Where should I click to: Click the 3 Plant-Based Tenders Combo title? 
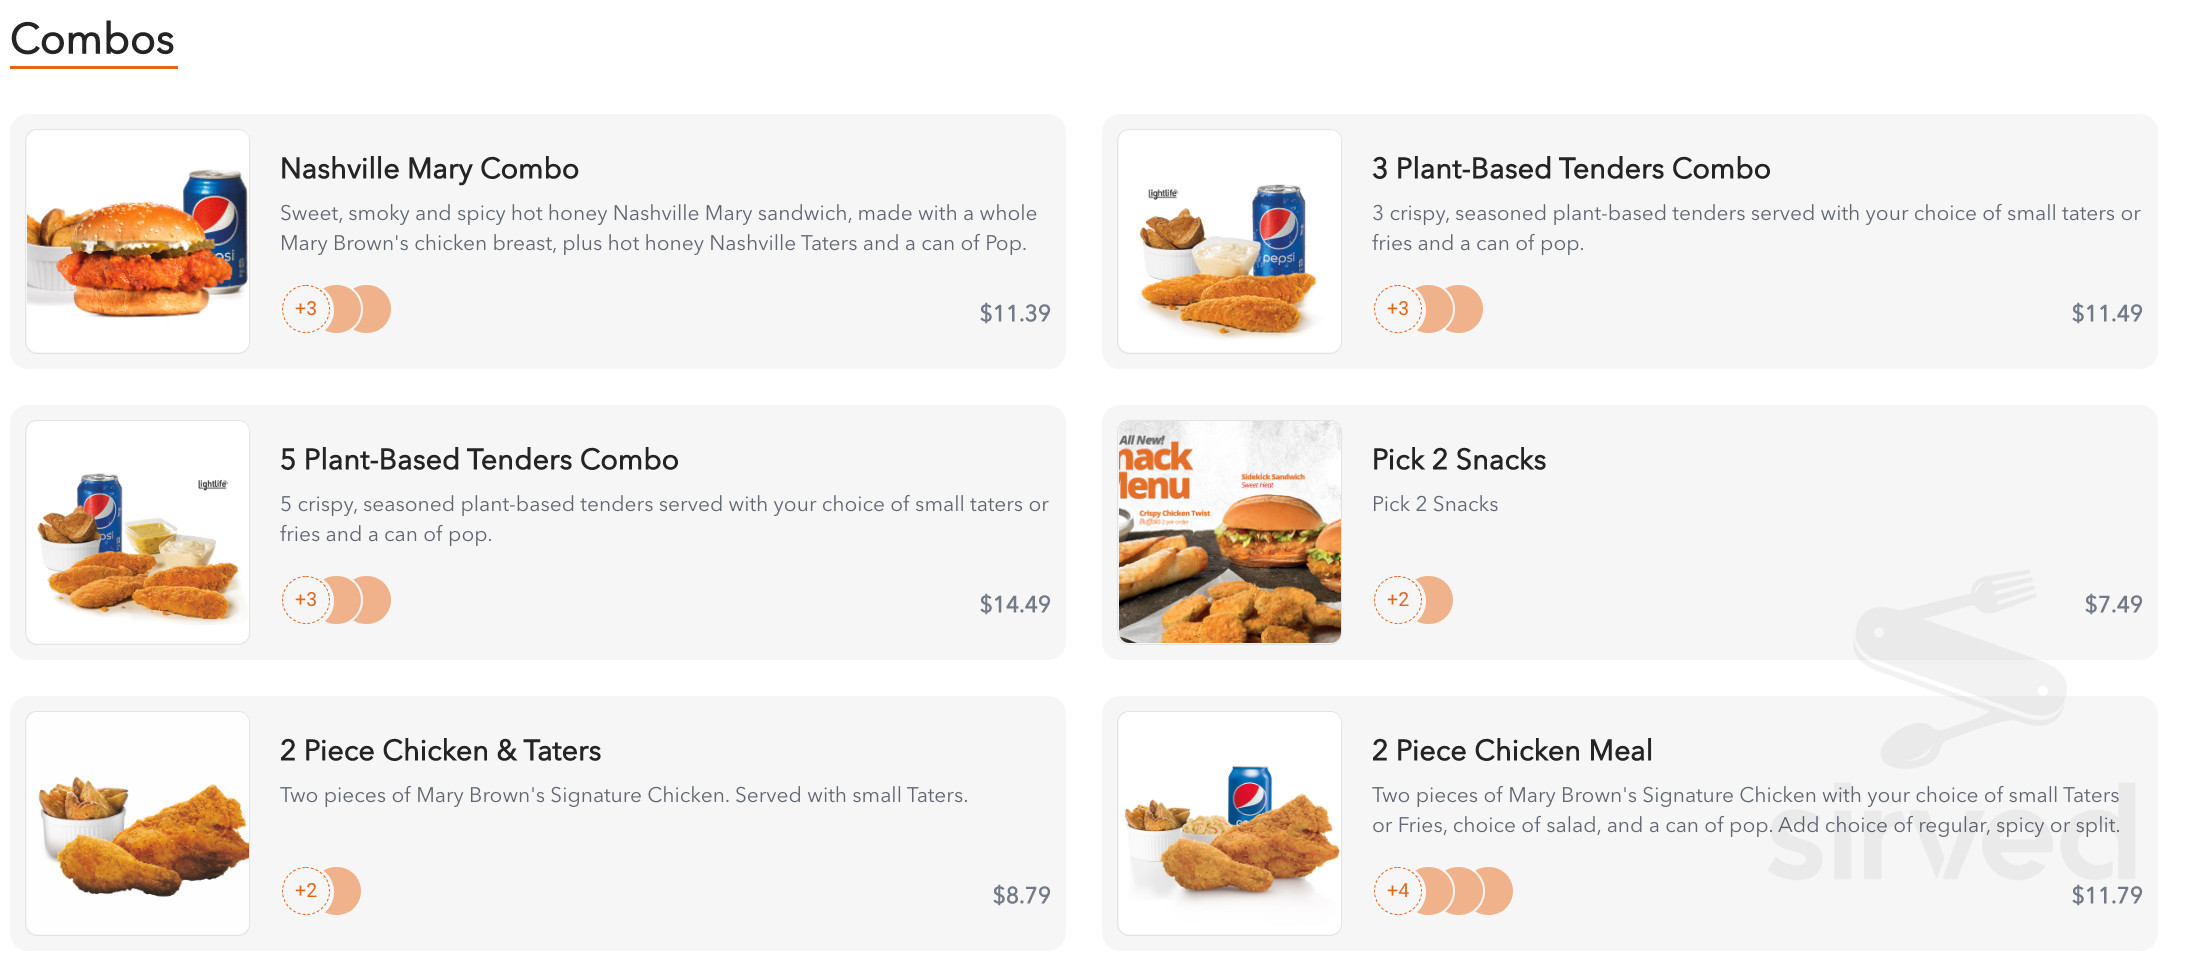1570,168
